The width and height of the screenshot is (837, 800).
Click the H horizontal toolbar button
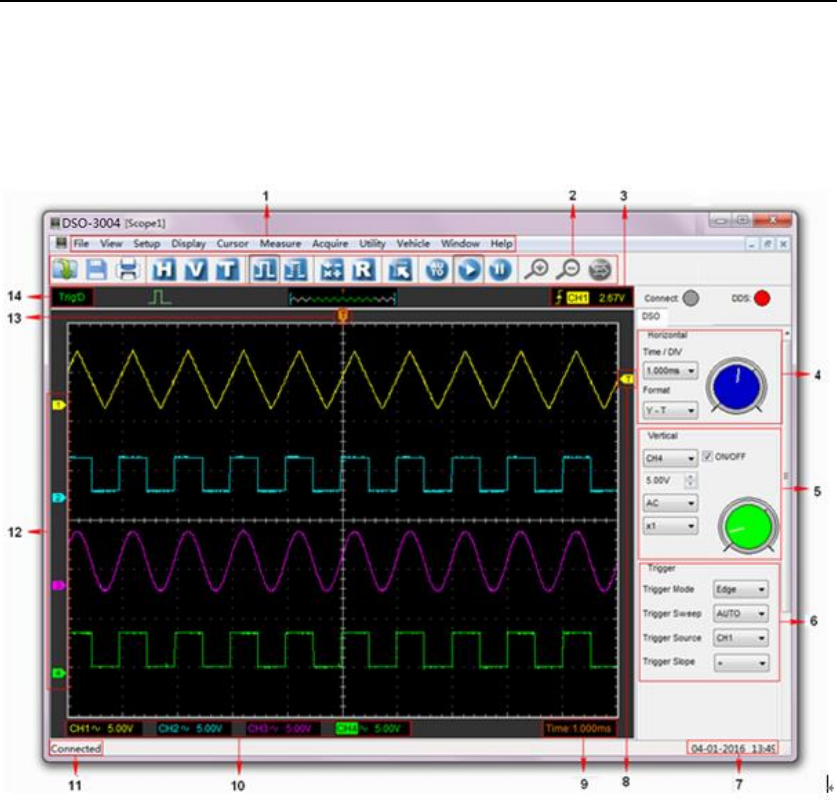(x=164, y=270)
